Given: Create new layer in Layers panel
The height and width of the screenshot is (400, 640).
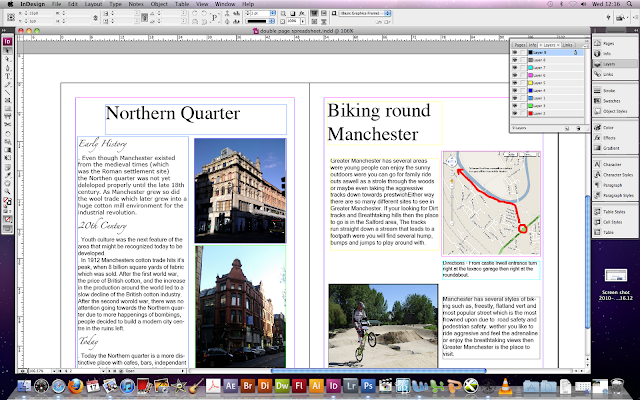Looking at the screenshot, I should (x=567, y=128).
